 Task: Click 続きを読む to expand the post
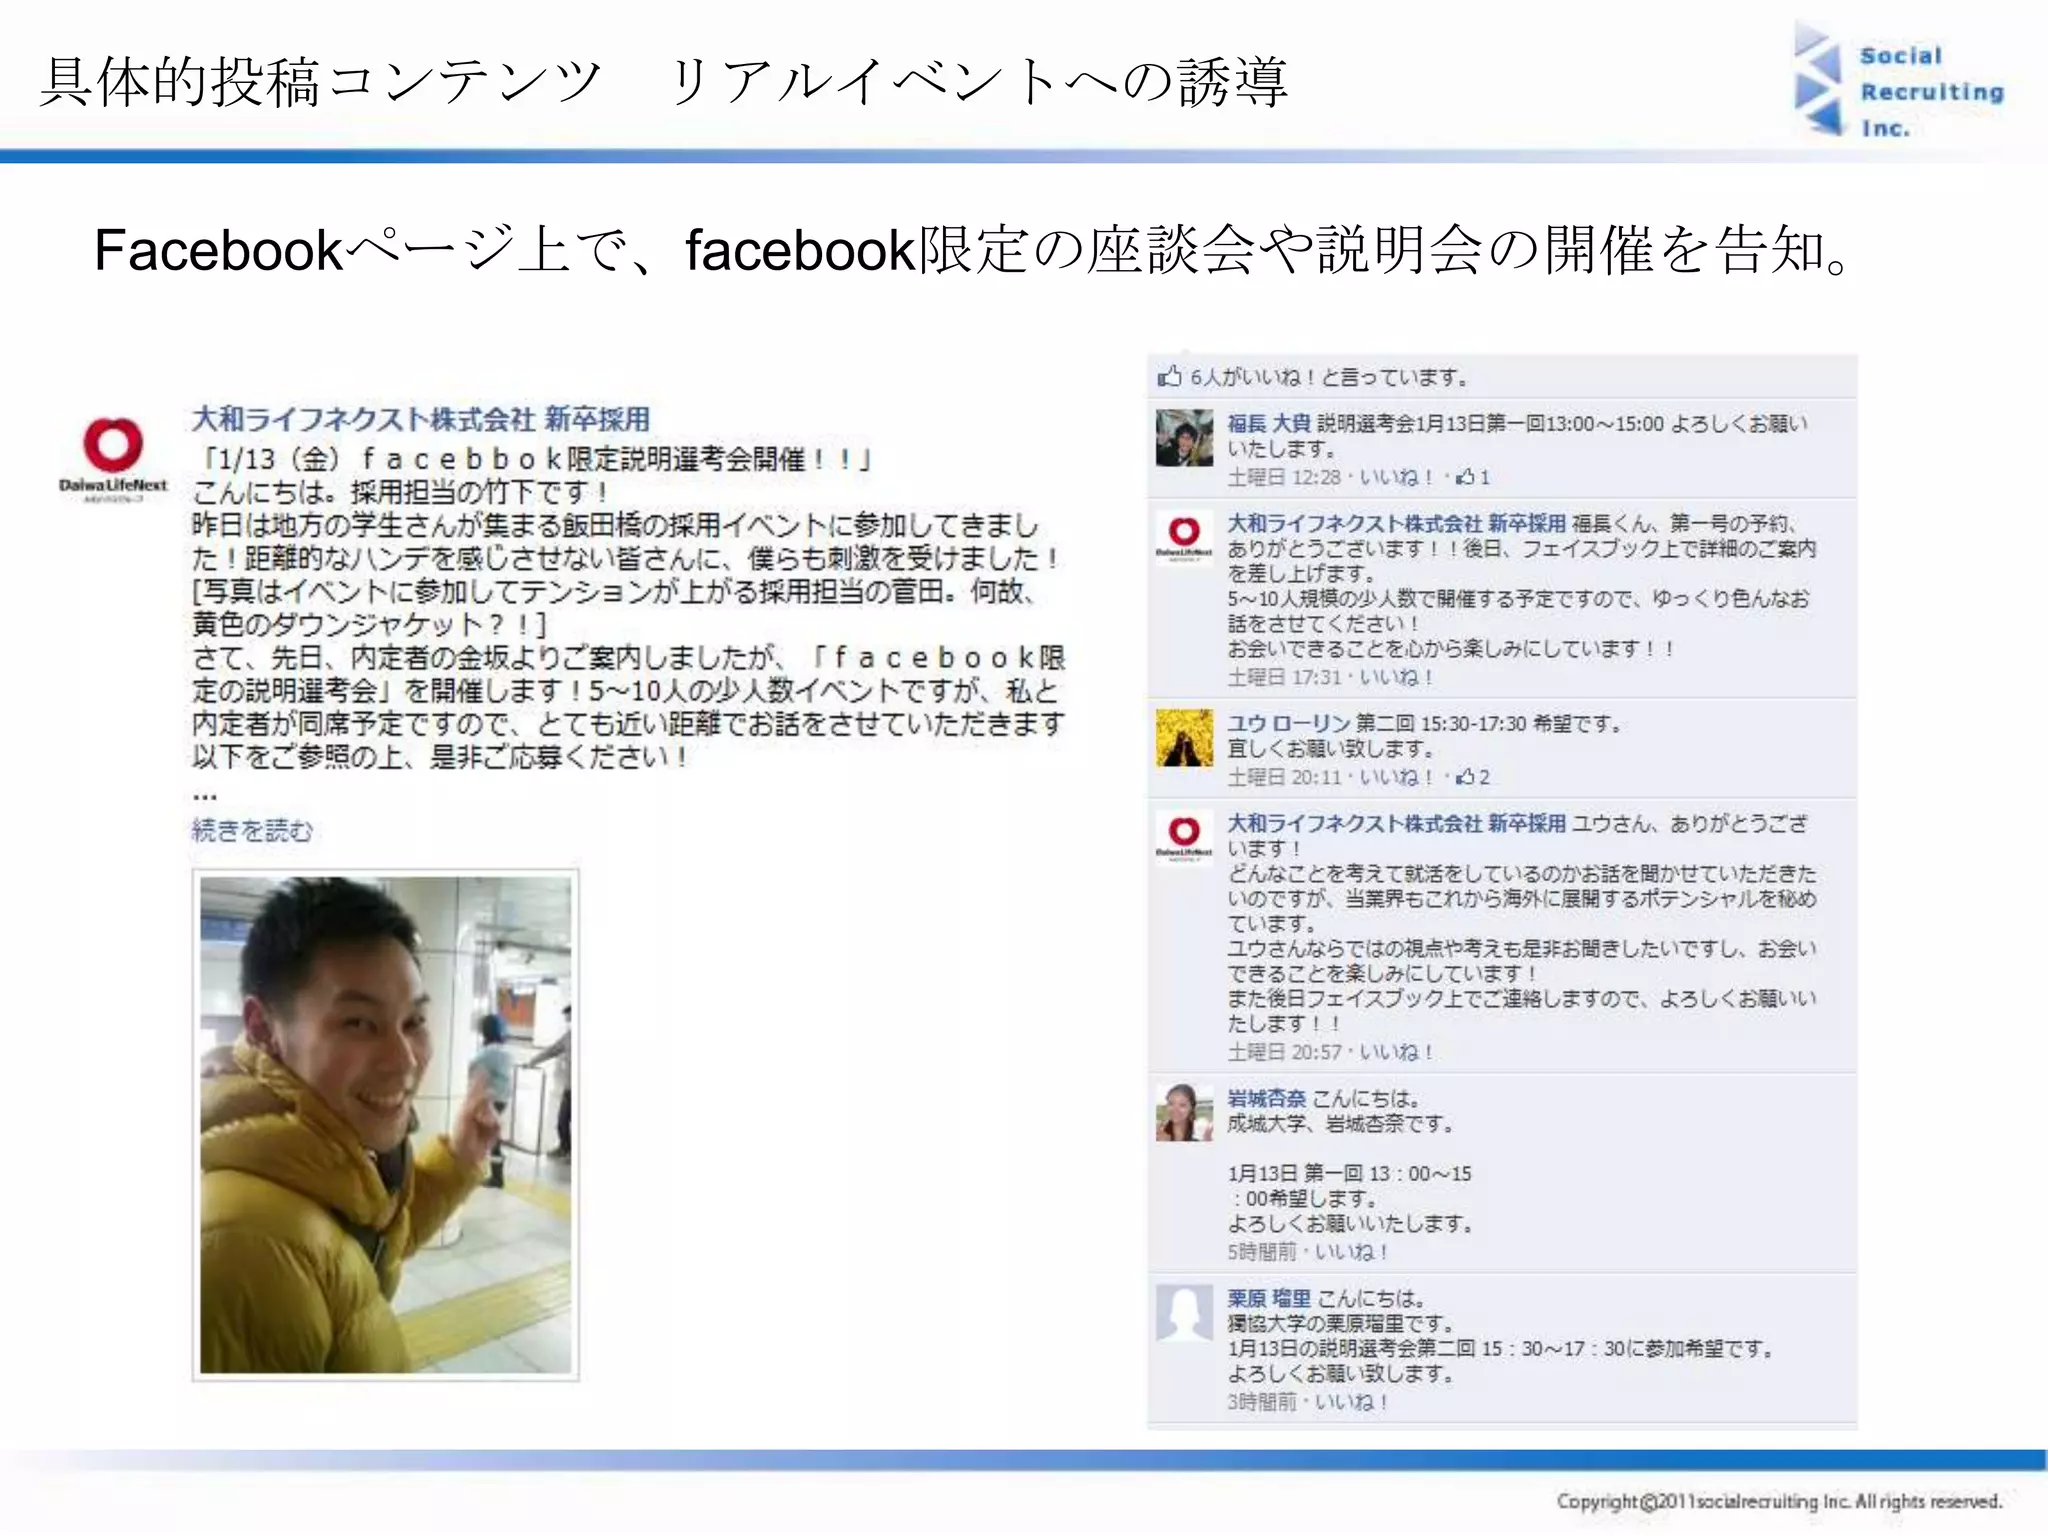[252, 830]
